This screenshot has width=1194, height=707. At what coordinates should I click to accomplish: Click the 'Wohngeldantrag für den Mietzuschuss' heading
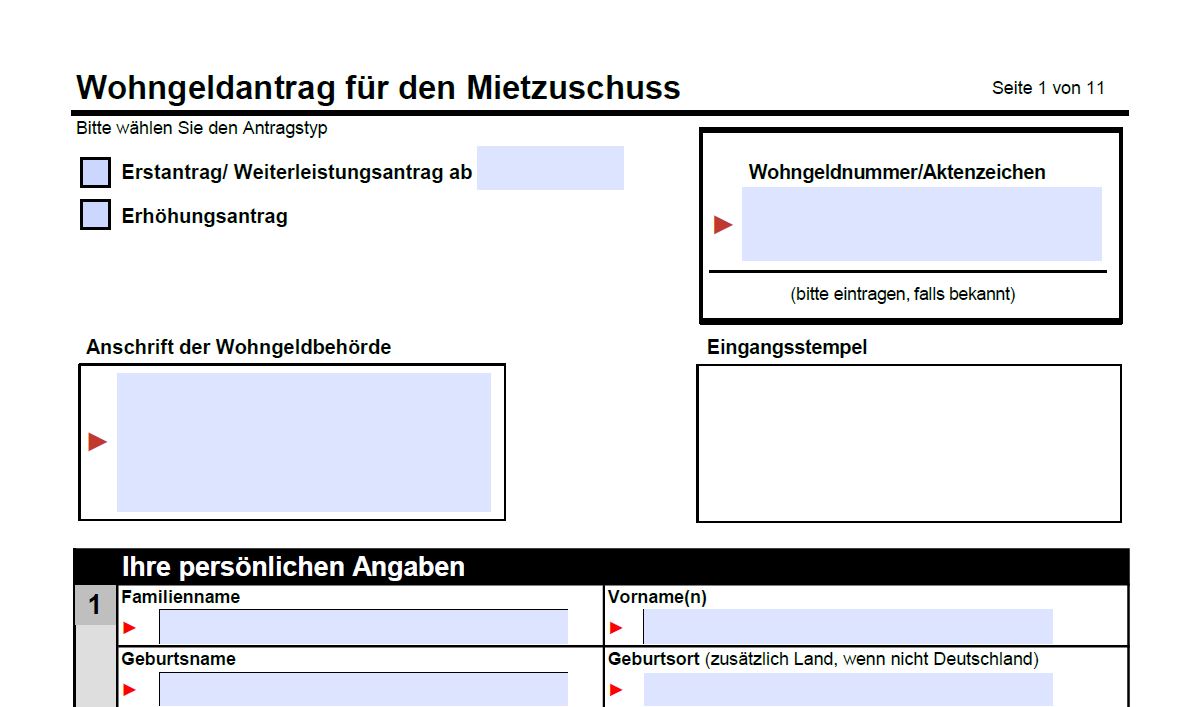[x=378, y=88]
